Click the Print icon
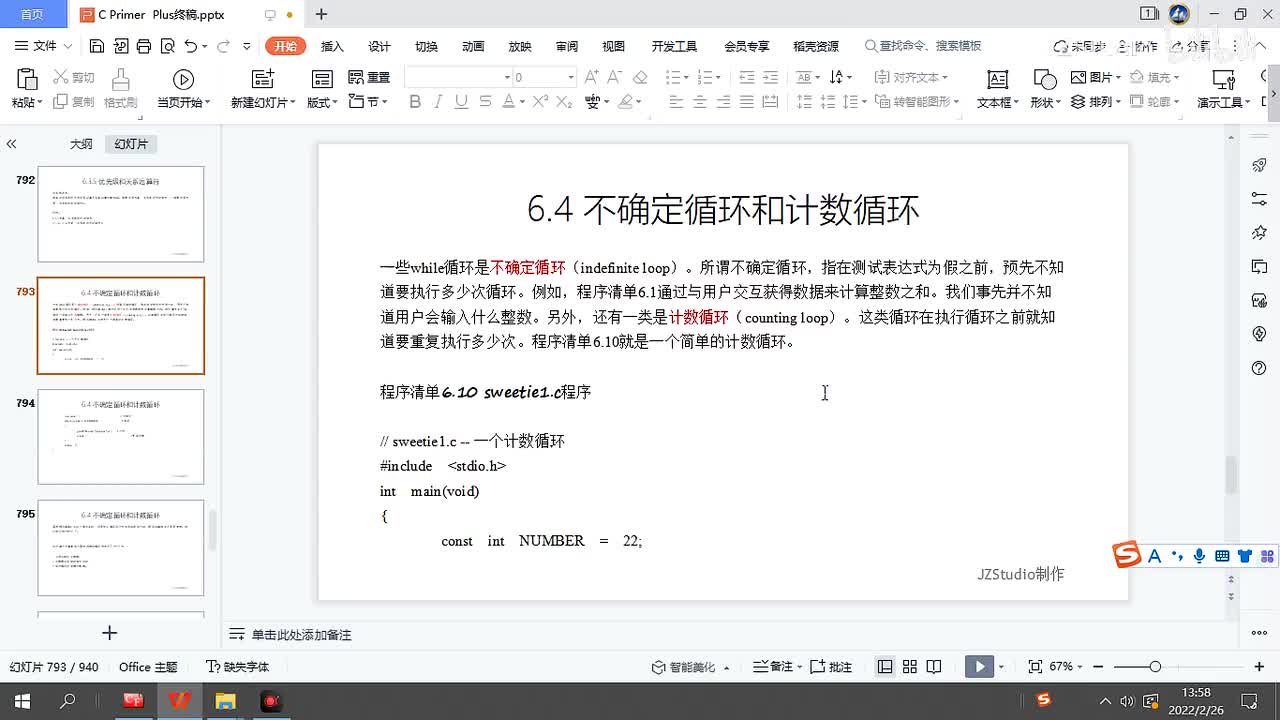Image resolution: width=1280 pixels, height=720 pixels. (x=143, y=46)
